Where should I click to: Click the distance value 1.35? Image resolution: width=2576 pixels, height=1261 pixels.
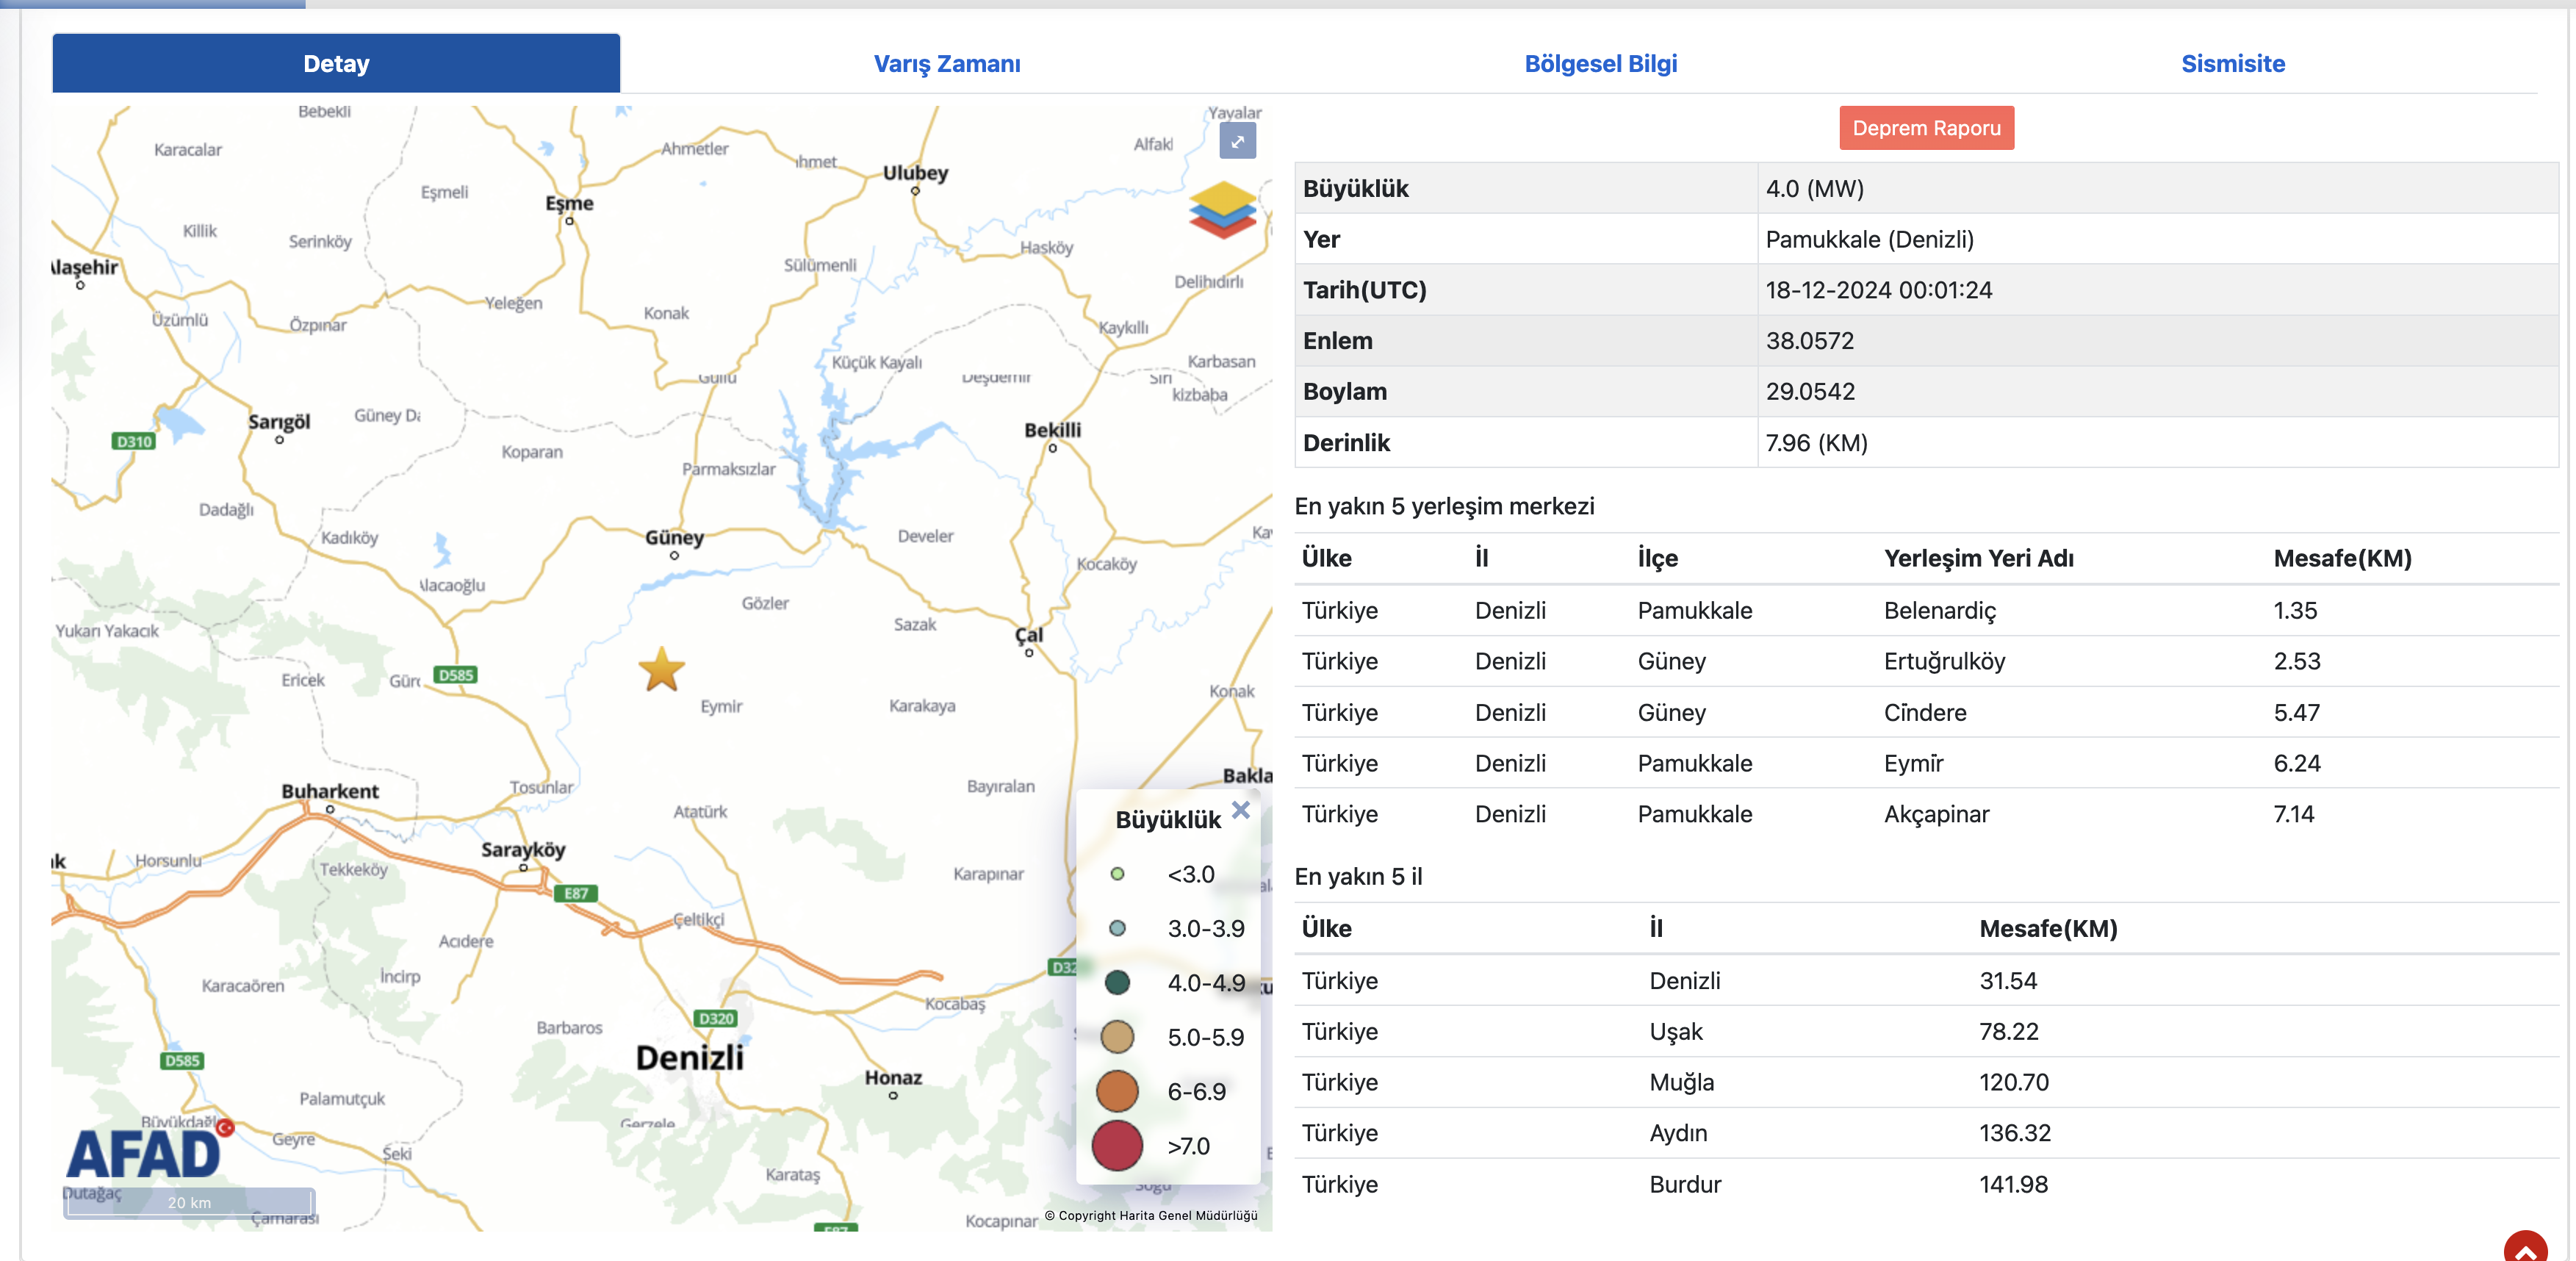pos(2295,611)
